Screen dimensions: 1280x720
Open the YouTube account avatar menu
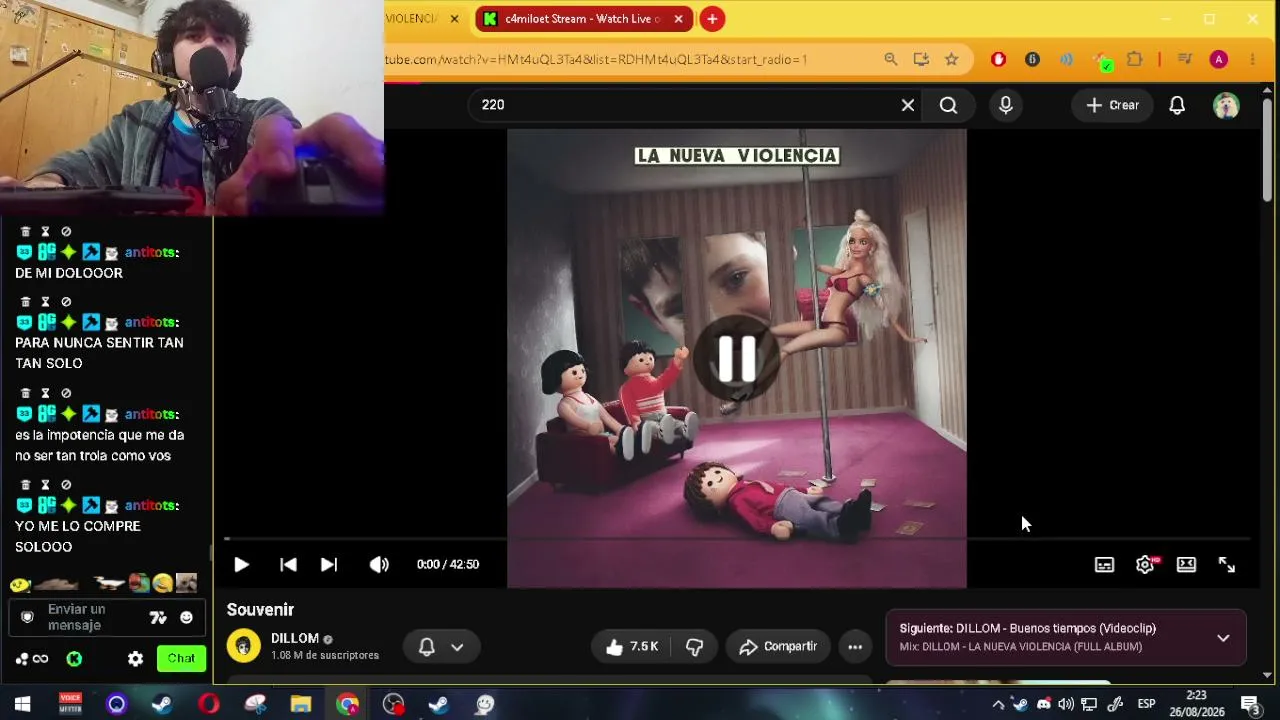(x=1226, y=105)
